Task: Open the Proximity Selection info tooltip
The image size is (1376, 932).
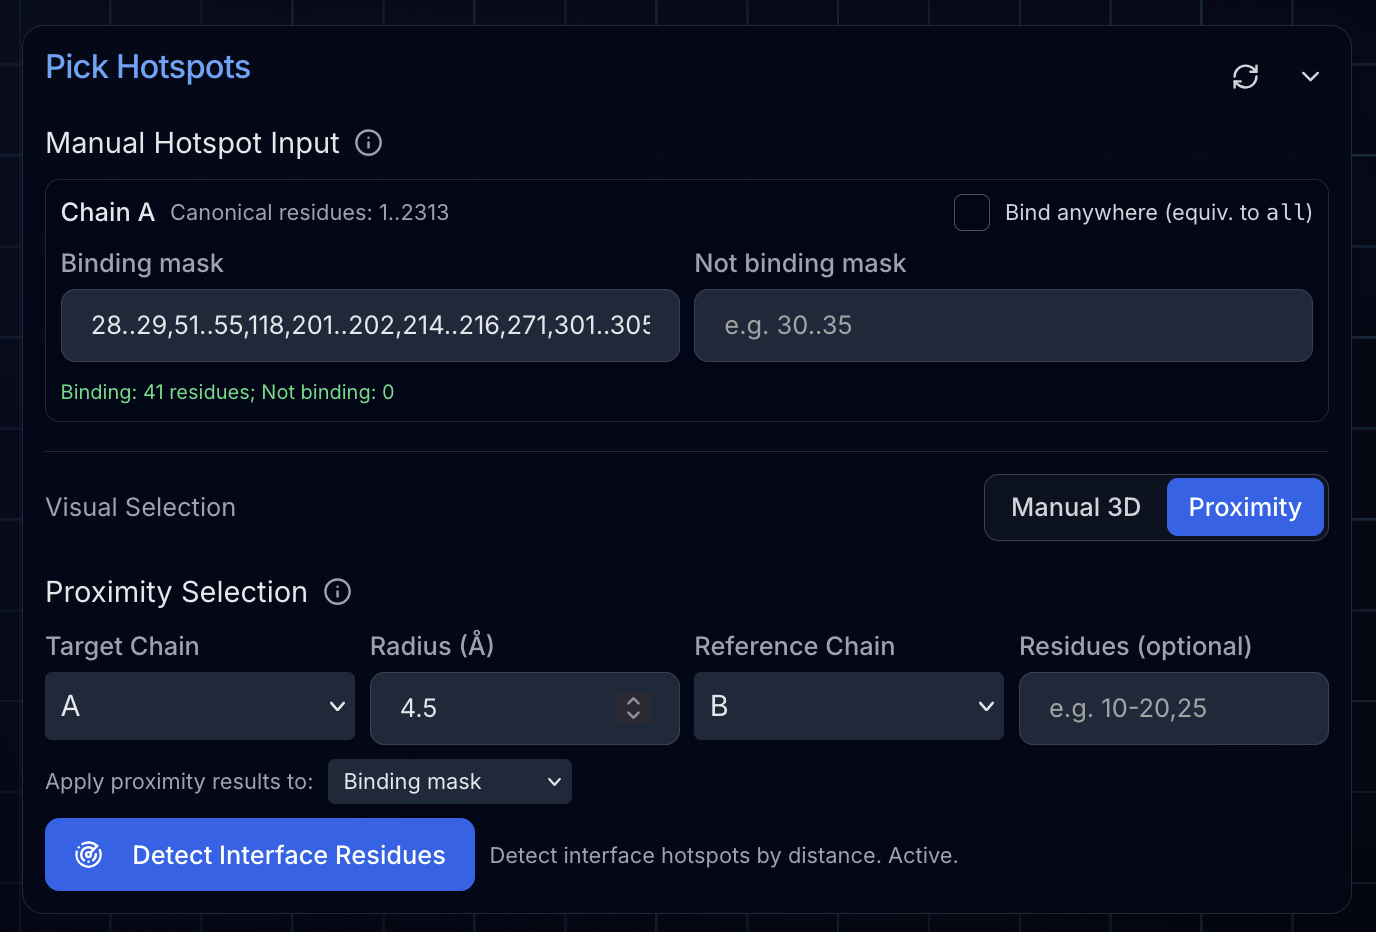Action: (x=337, y=592)
